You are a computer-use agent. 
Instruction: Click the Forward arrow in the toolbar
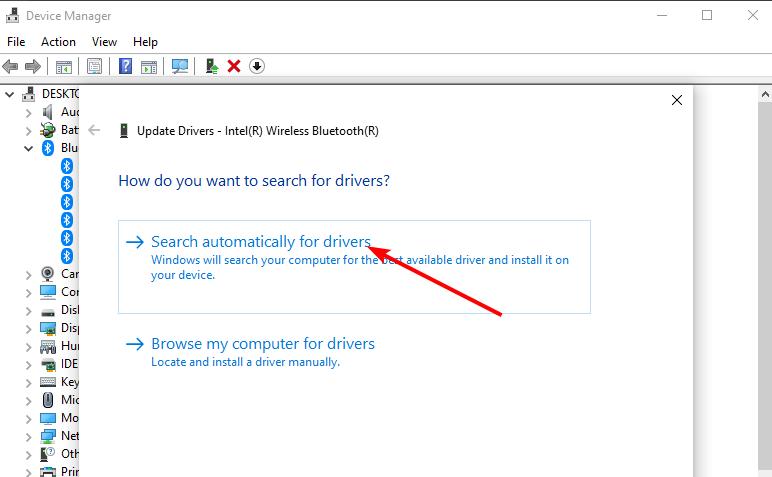[32, 66]
